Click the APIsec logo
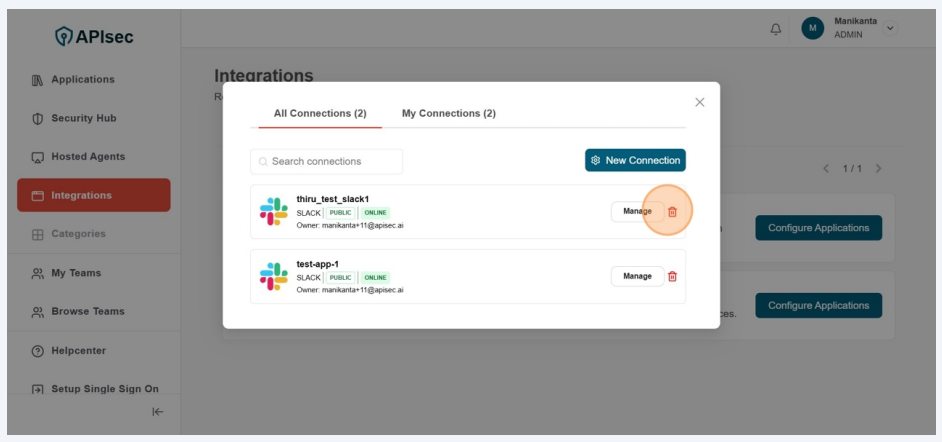Image resolution: width=942 pixels, height=442 pixels. 93,37
